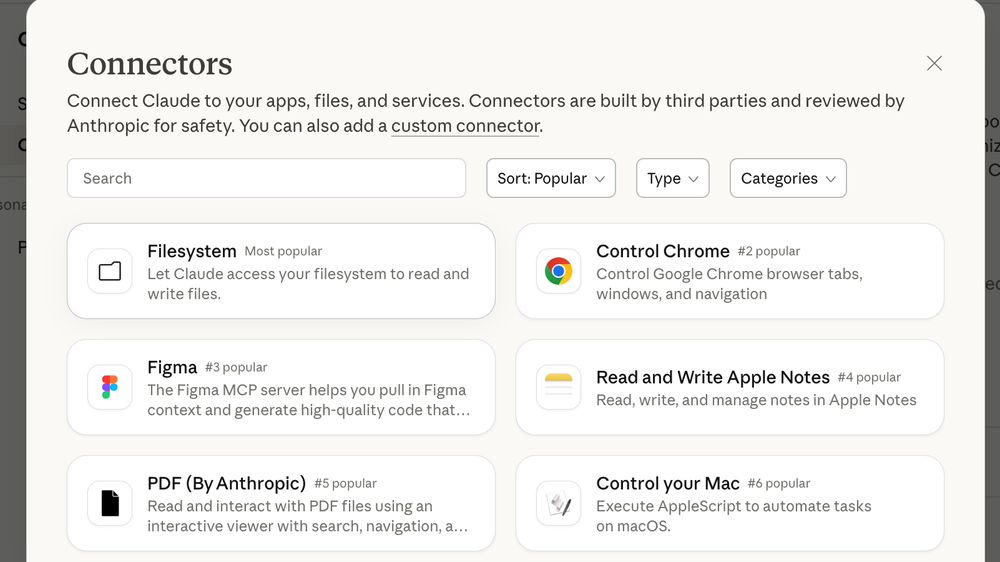Close the Connectors dialog
Screen dimensions: 1000x562
point(934,63)
